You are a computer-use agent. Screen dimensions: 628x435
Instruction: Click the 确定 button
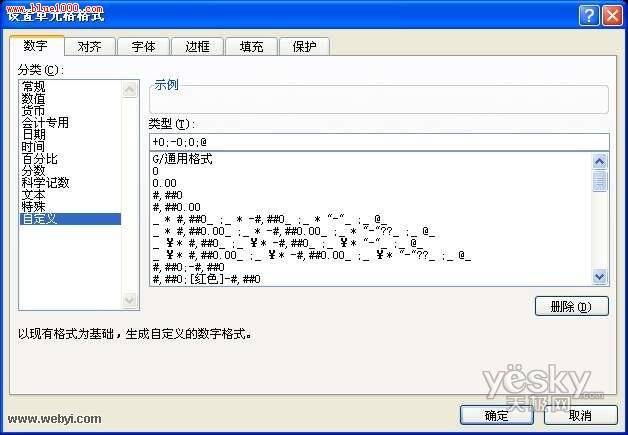tap(497, 415)
